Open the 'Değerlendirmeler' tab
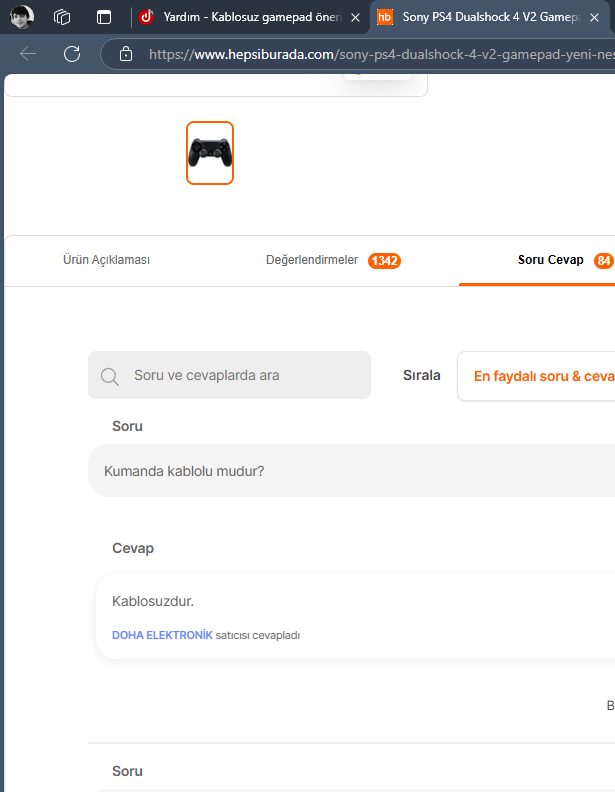The height and width of the screenshot is (792, 615). click(x=312, y=260)
